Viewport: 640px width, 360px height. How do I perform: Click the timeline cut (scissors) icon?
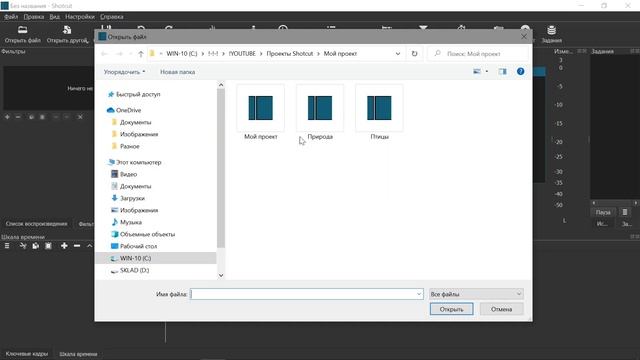click(23, 246)
